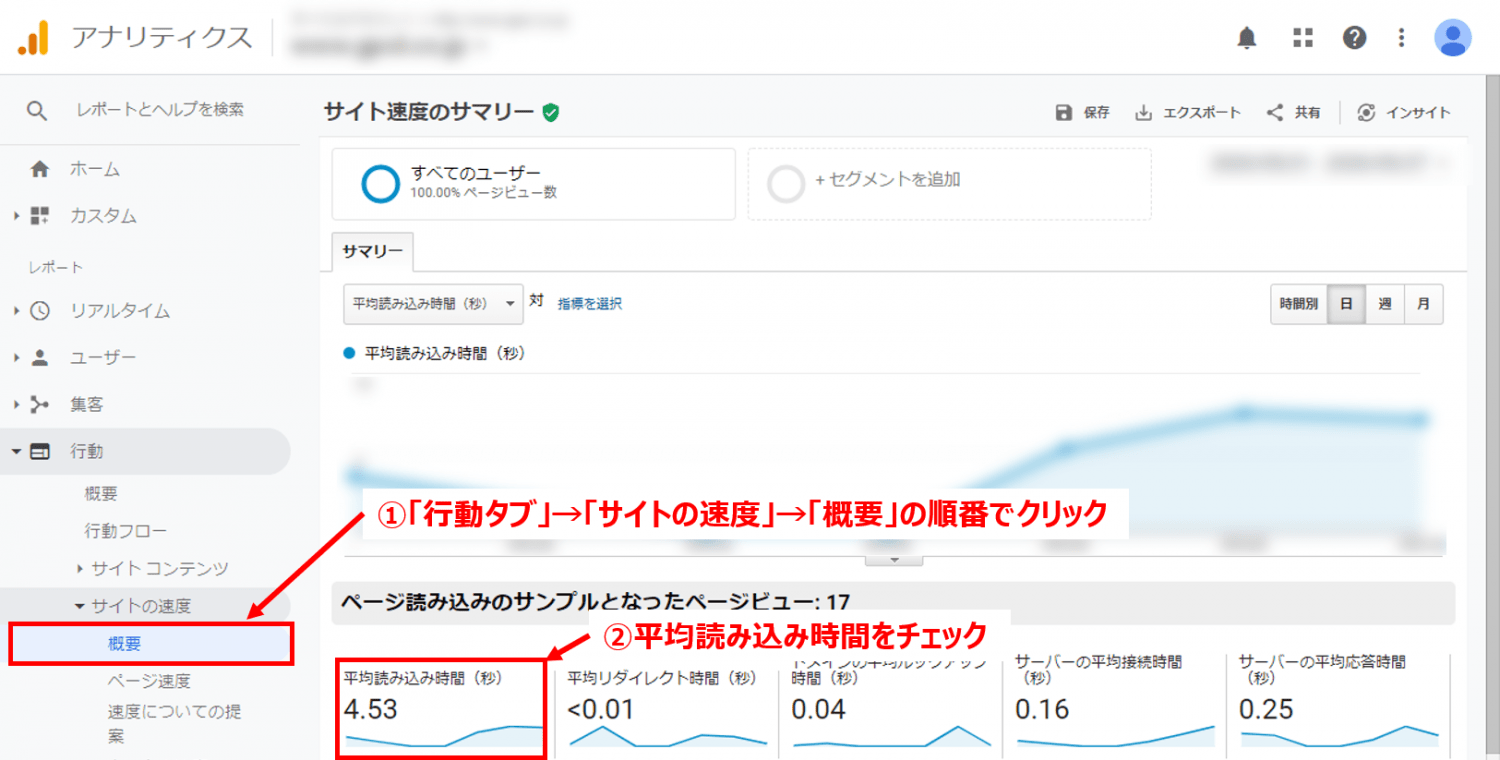1500x760 pixels.
Task: Switch graph to 時間別 hourly view
Action: (x=1298, y=304)
